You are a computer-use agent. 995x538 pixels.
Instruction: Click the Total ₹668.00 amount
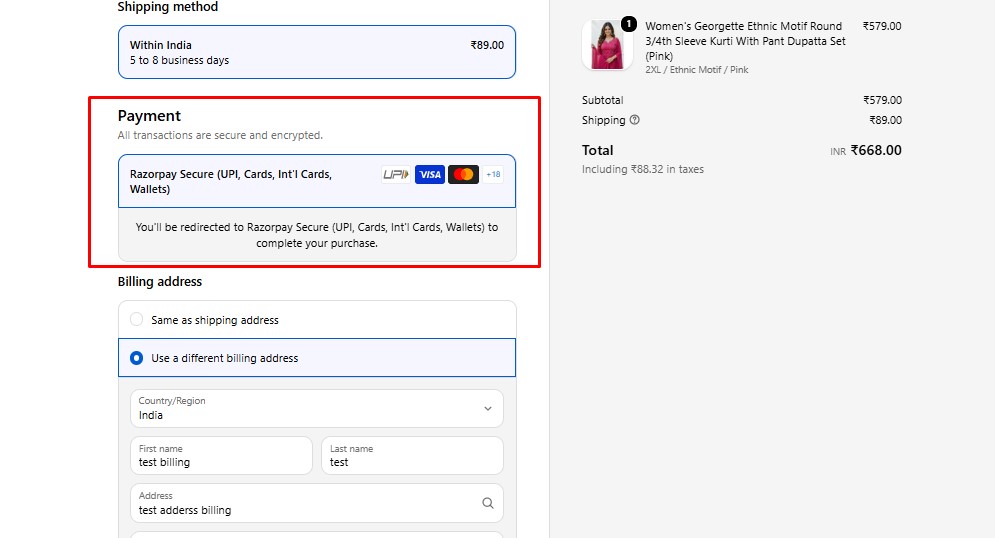coord(876,150)
